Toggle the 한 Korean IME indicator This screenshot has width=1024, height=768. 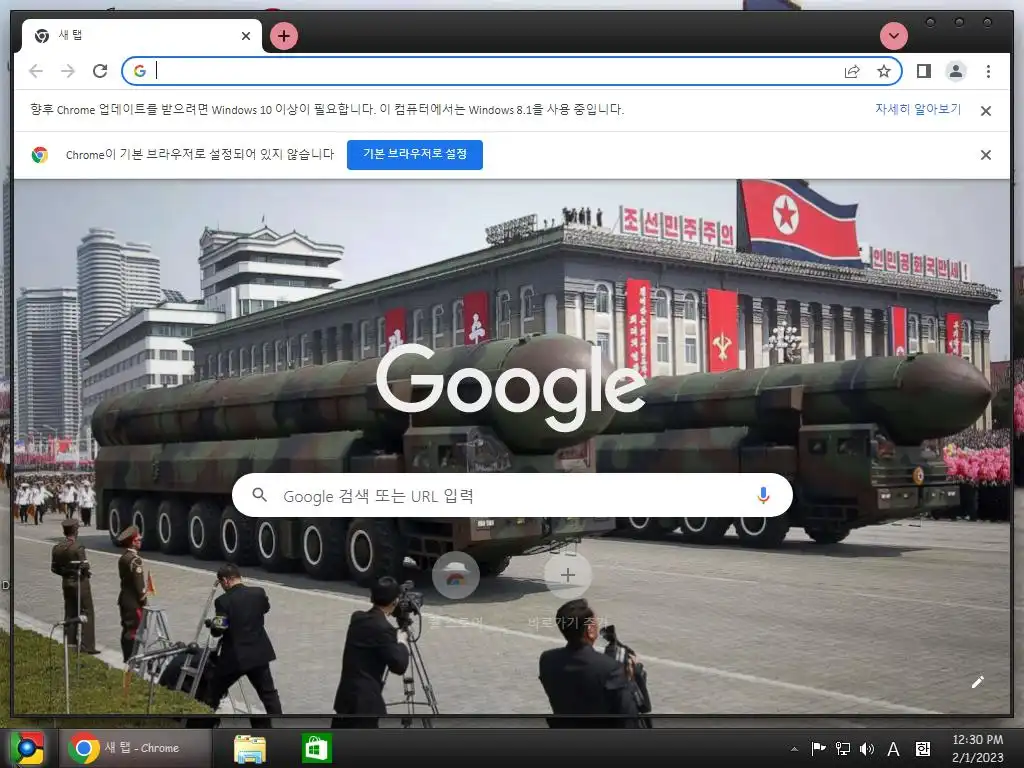[x=923, y=749]
